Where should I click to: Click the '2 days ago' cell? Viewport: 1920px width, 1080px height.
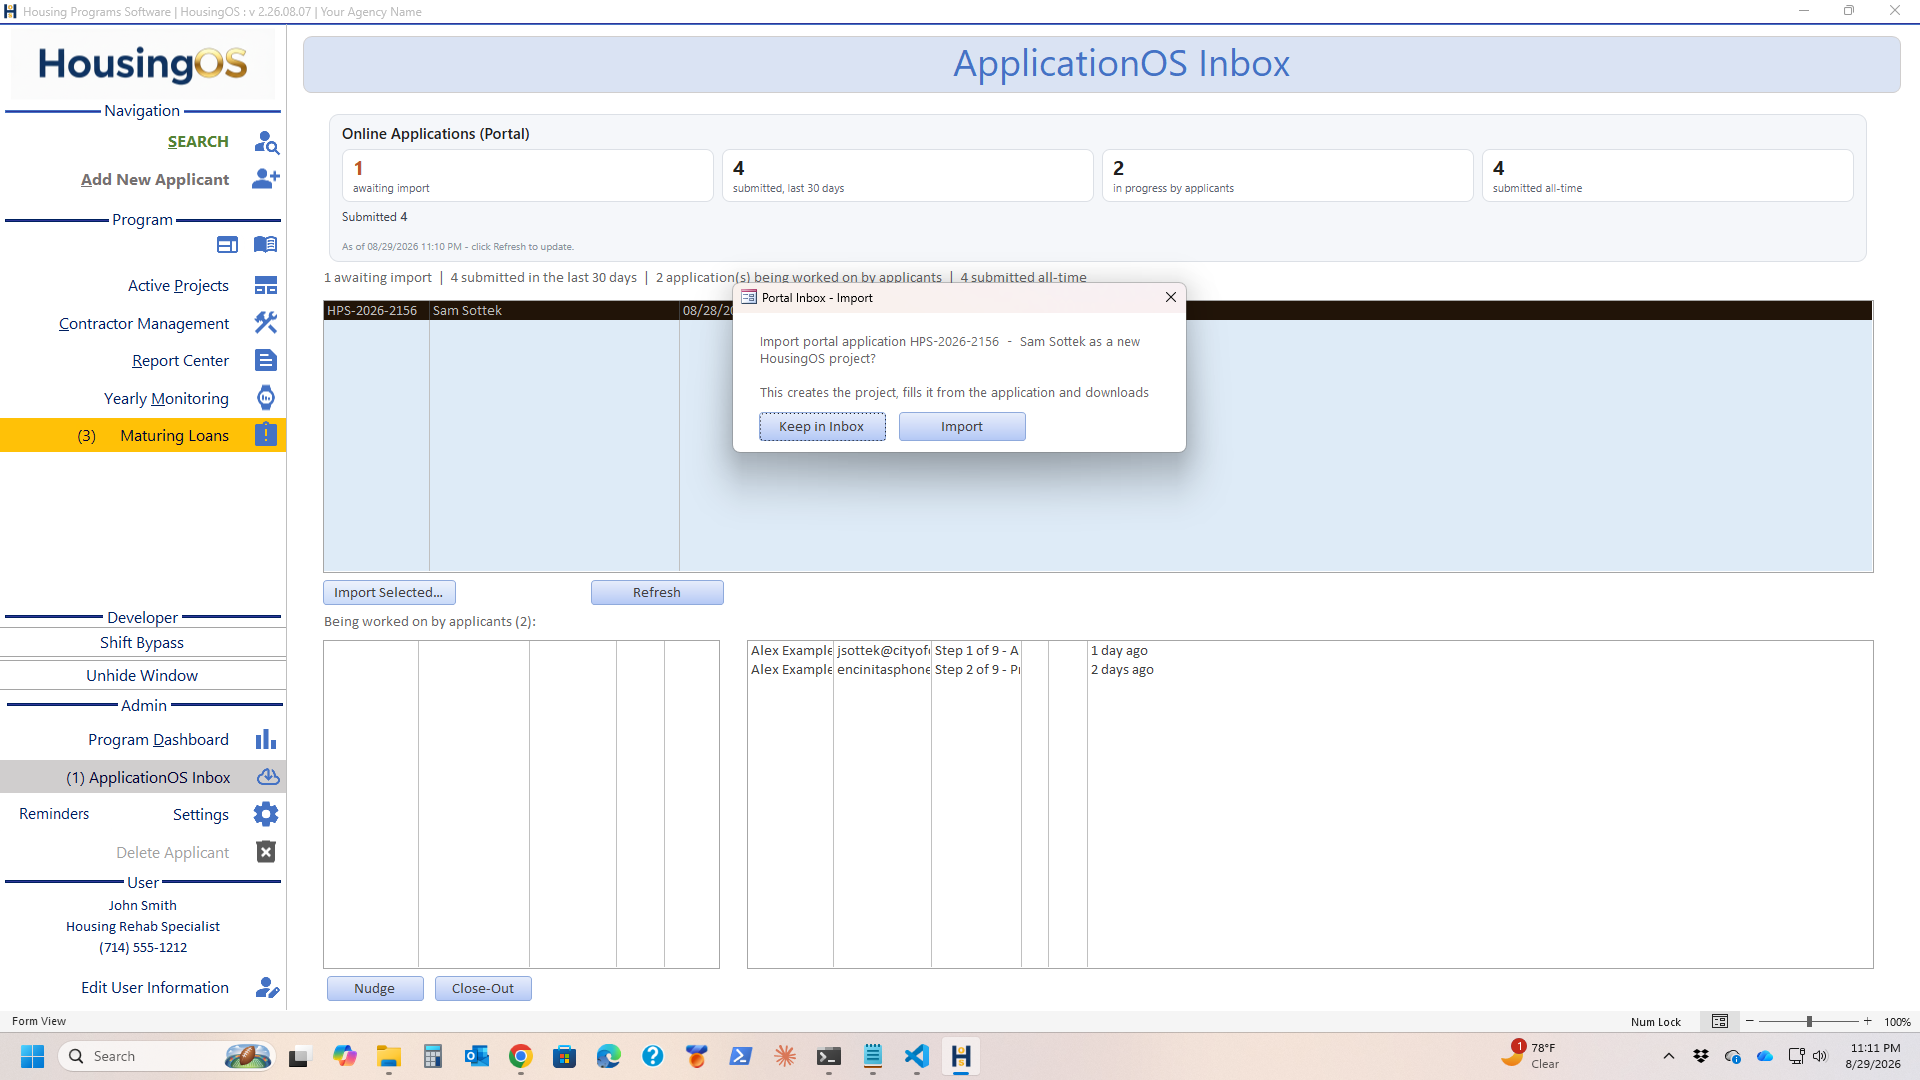click(1122, 670)
